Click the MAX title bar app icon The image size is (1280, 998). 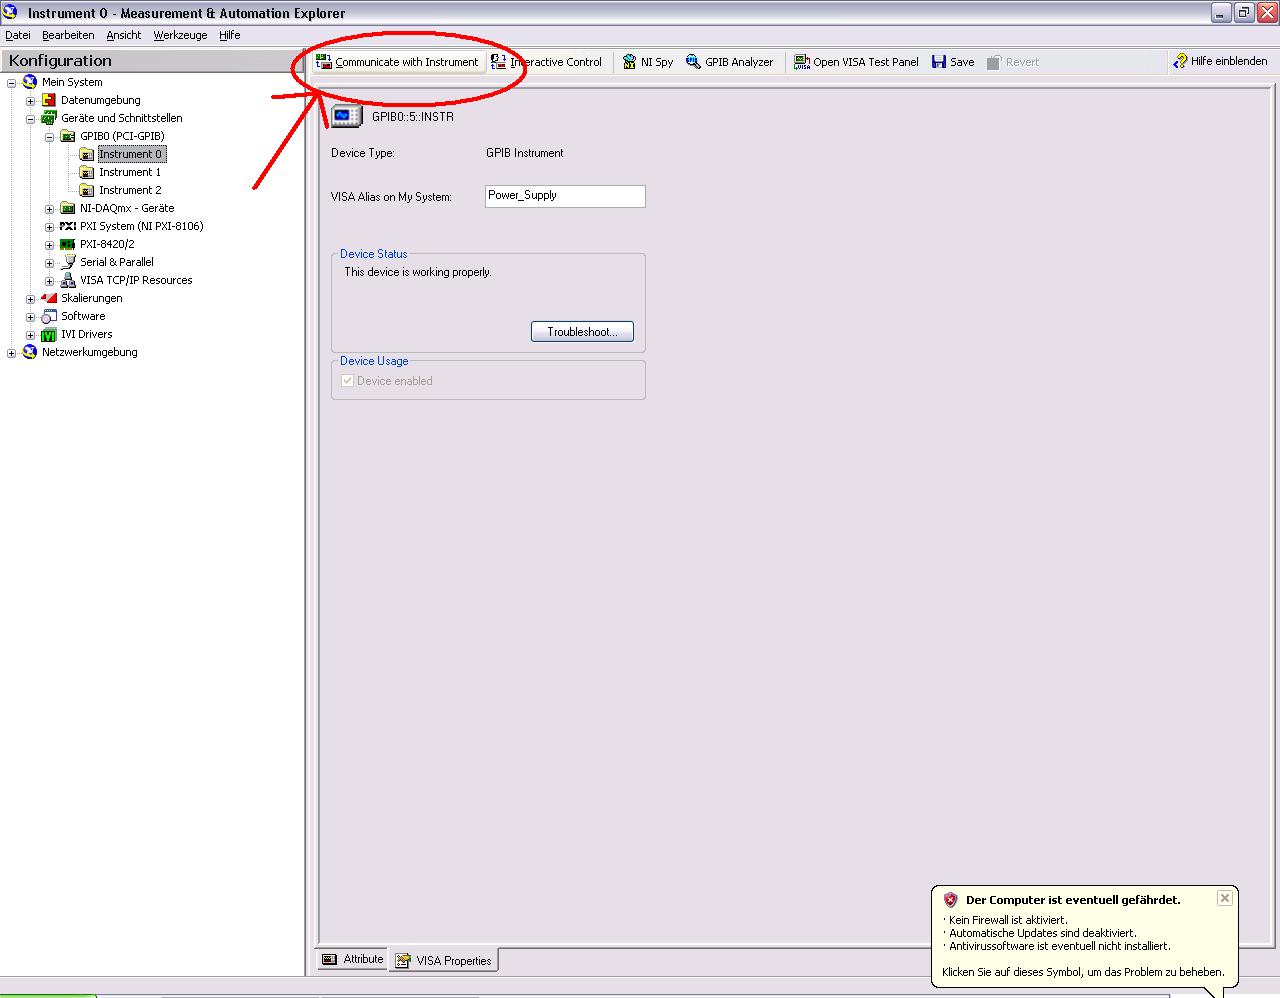point(10,12)
